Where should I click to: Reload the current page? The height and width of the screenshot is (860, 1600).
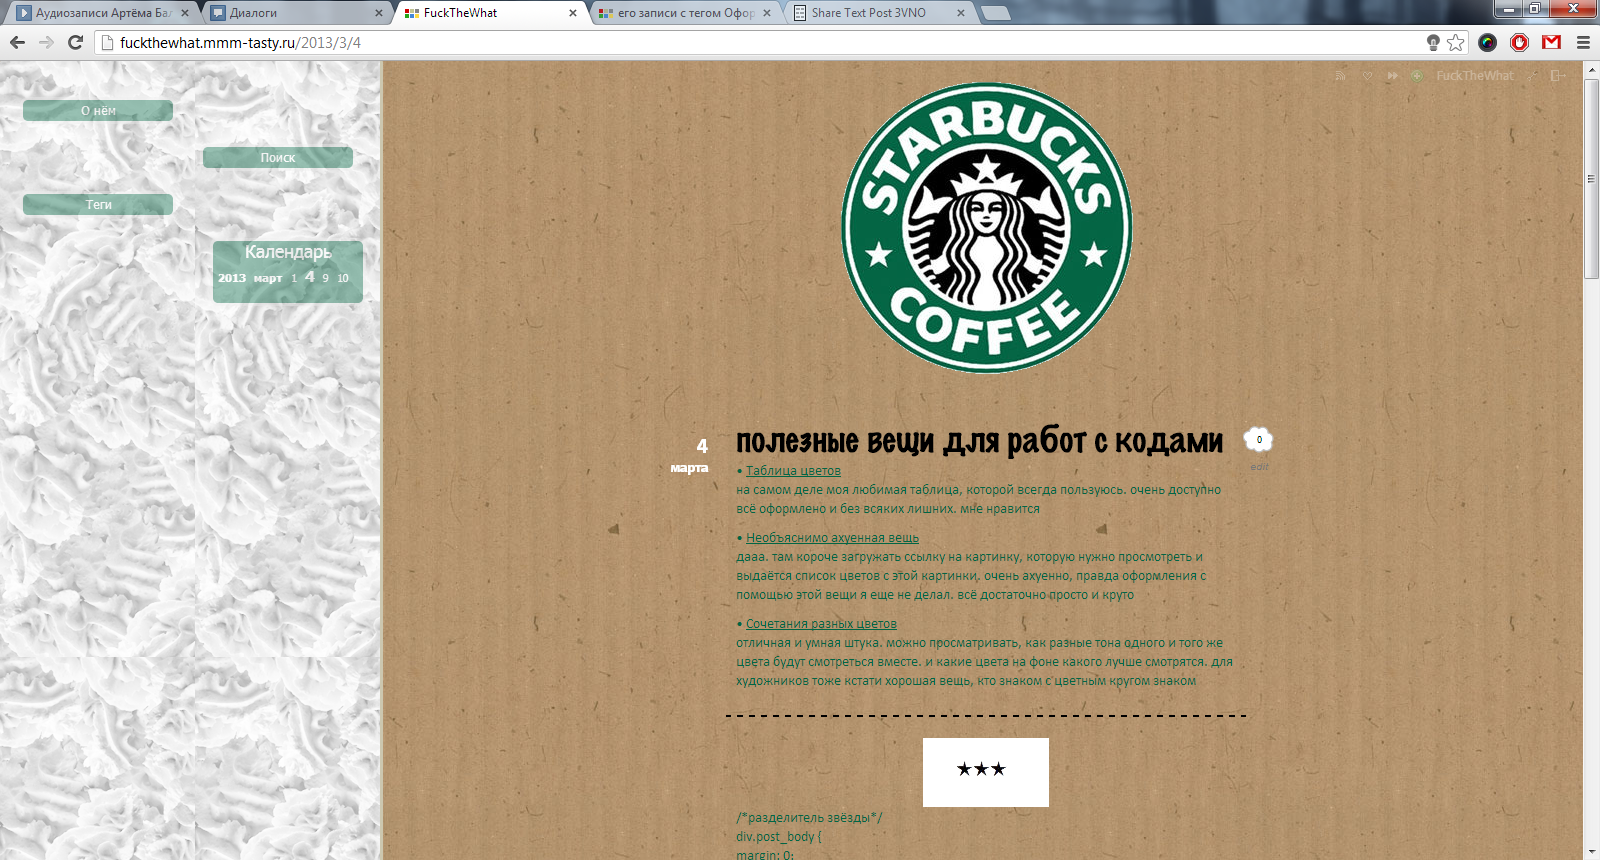(75, 42)
